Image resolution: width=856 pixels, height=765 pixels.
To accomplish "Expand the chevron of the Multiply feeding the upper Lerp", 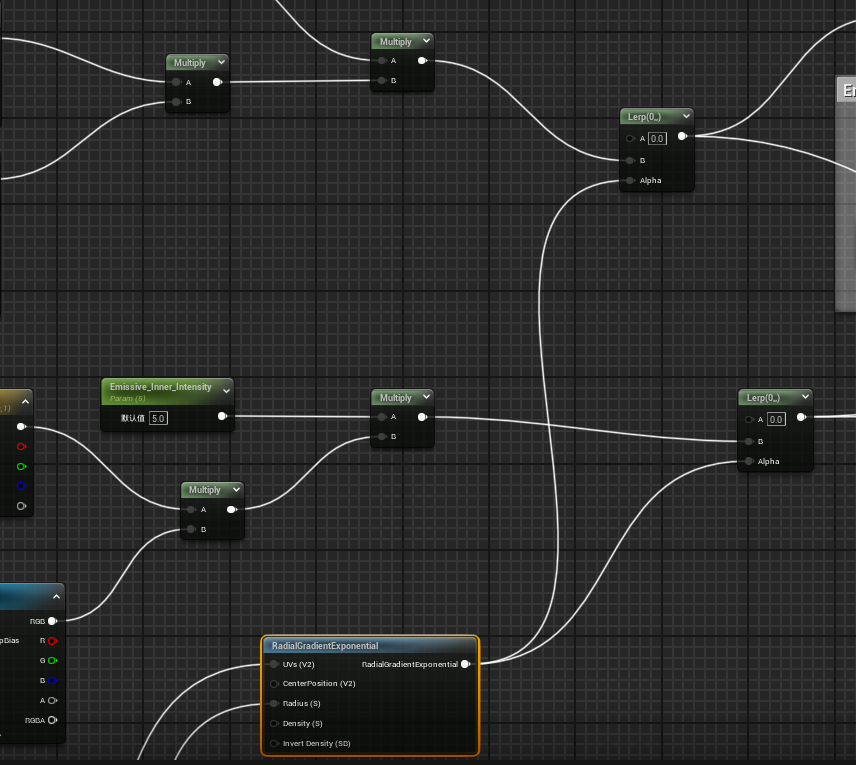I will (426, 40).
